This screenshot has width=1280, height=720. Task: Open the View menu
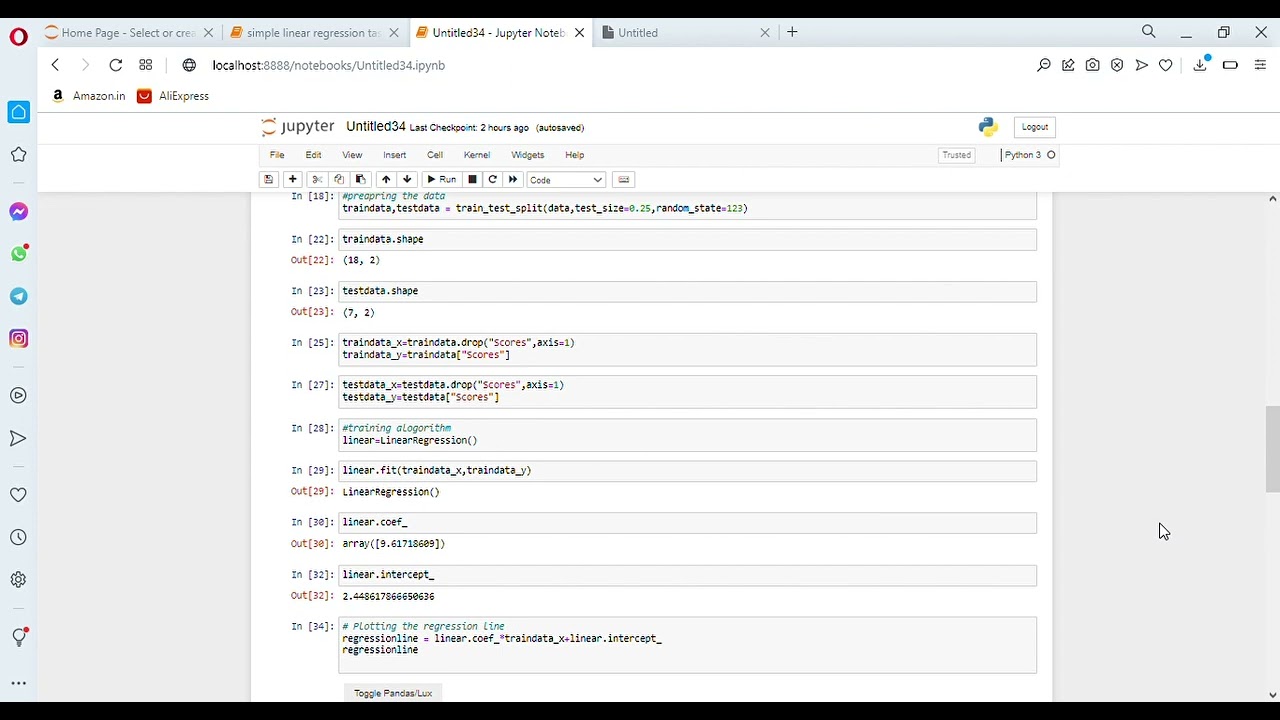pos(352,155)
